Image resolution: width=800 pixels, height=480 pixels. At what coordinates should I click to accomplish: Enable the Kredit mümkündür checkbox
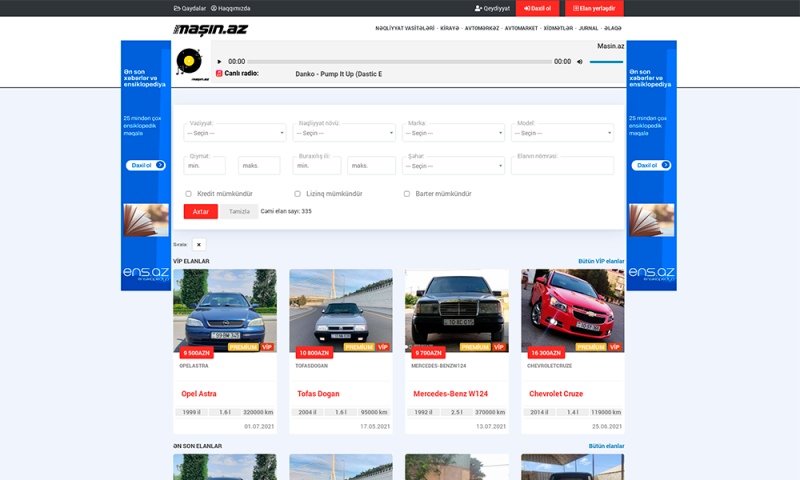[188, 194]
